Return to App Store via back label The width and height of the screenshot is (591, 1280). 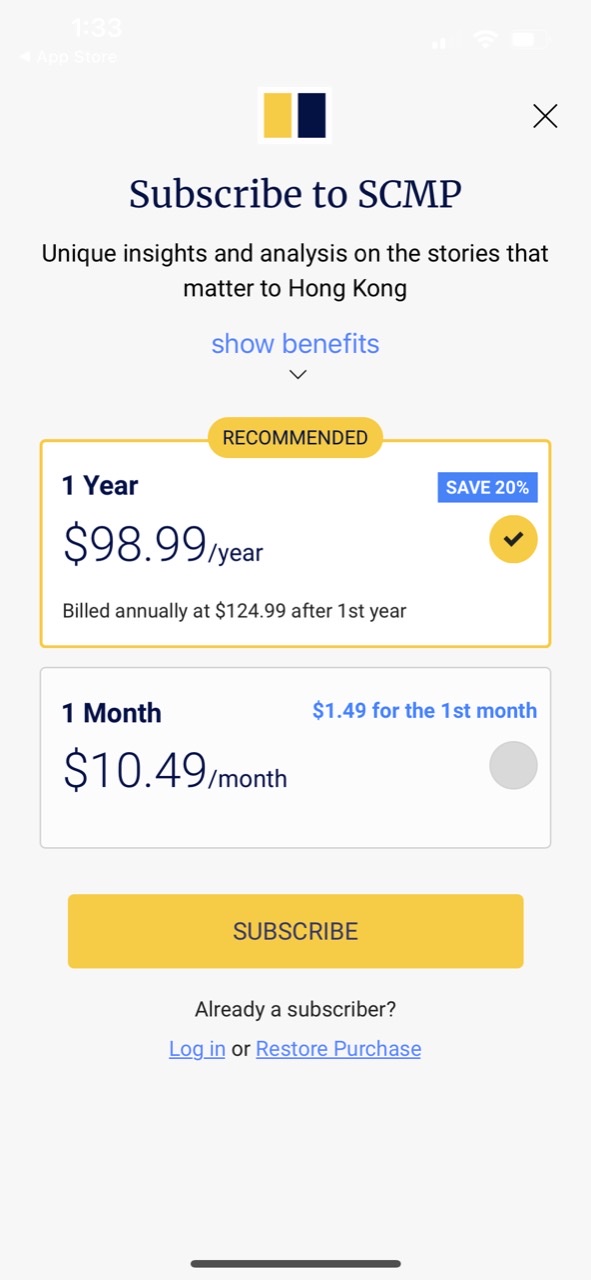coord(68,57)
